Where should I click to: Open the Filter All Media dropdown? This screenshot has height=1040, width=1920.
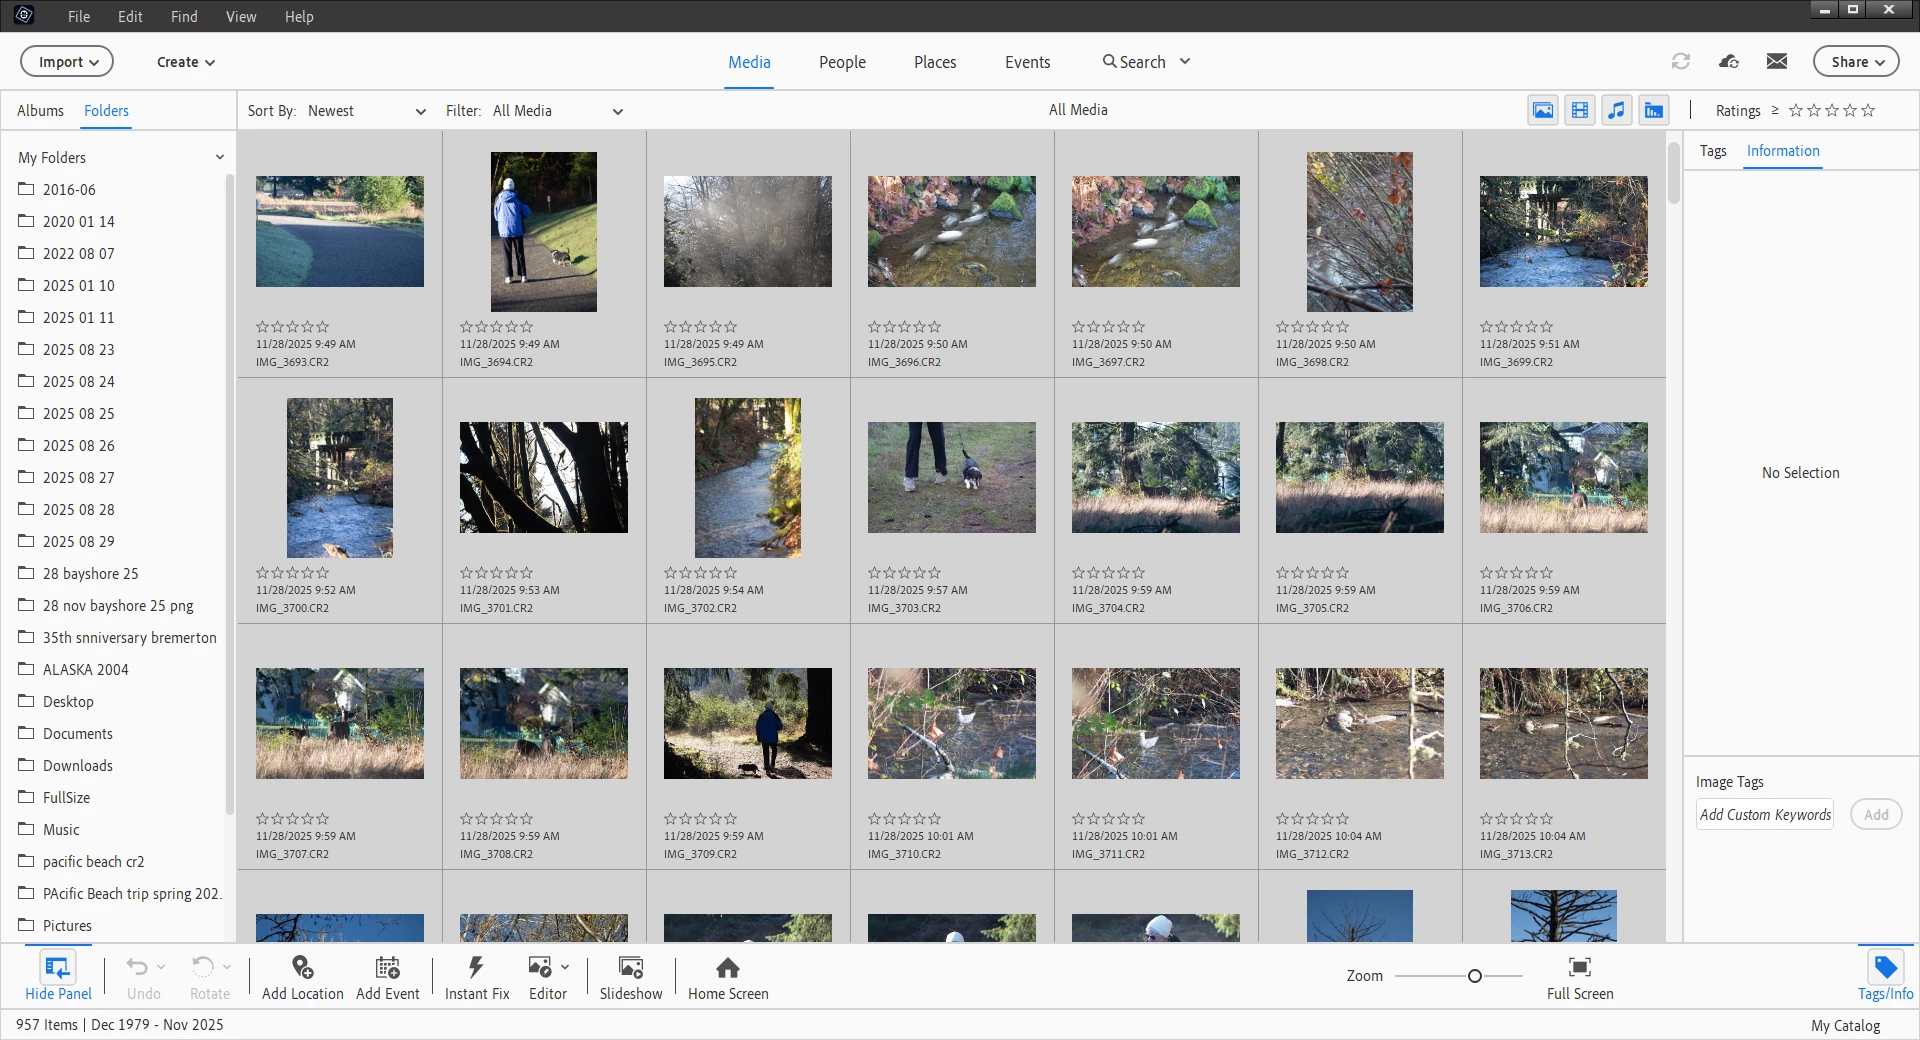pos(557,111)
